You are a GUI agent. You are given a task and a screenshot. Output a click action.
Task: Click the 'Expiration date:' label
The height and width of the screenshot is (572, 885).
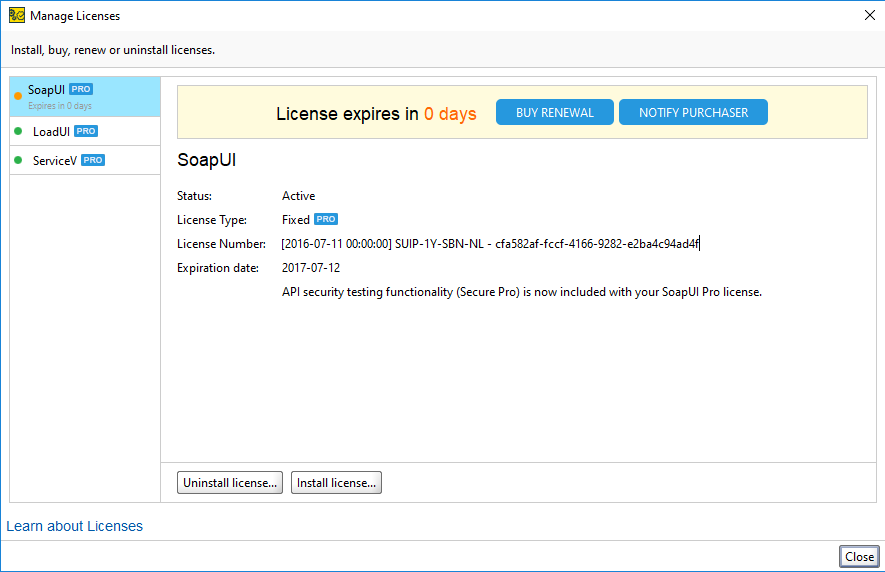218,268
